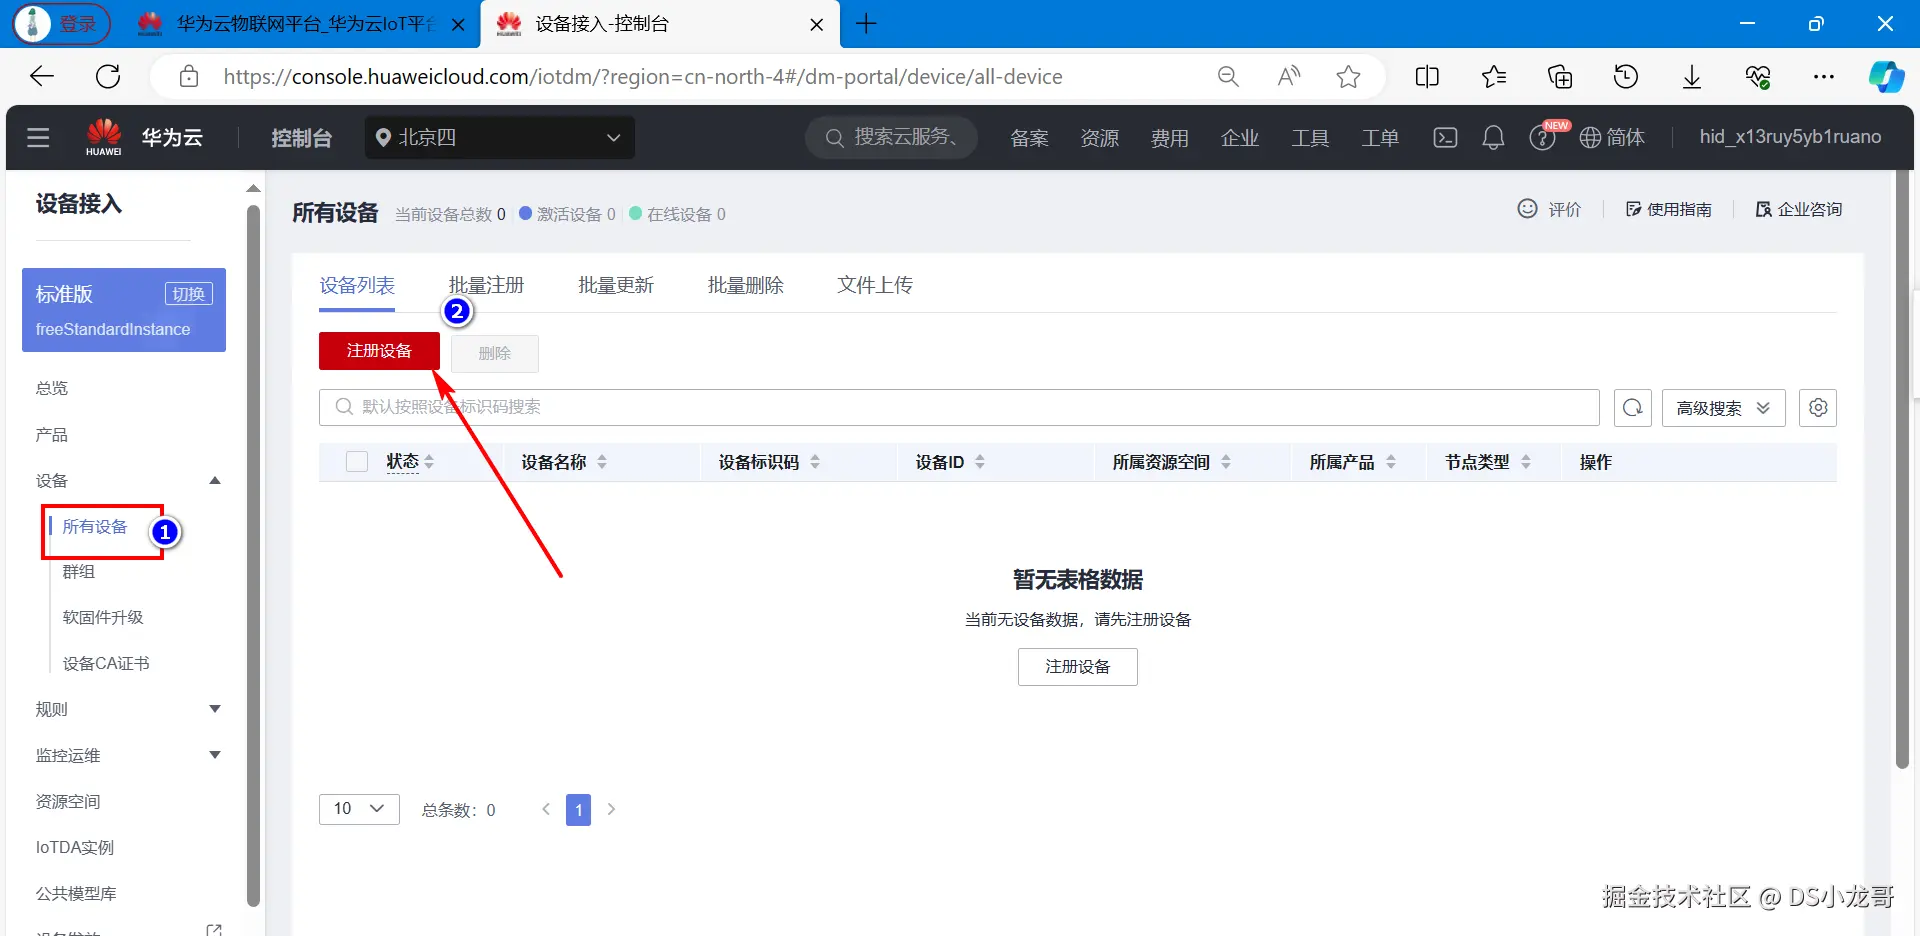Switch language via the 简体 globe
Image resolution: width=1920 pixels, height=936 pixels.
[1612, 137]
